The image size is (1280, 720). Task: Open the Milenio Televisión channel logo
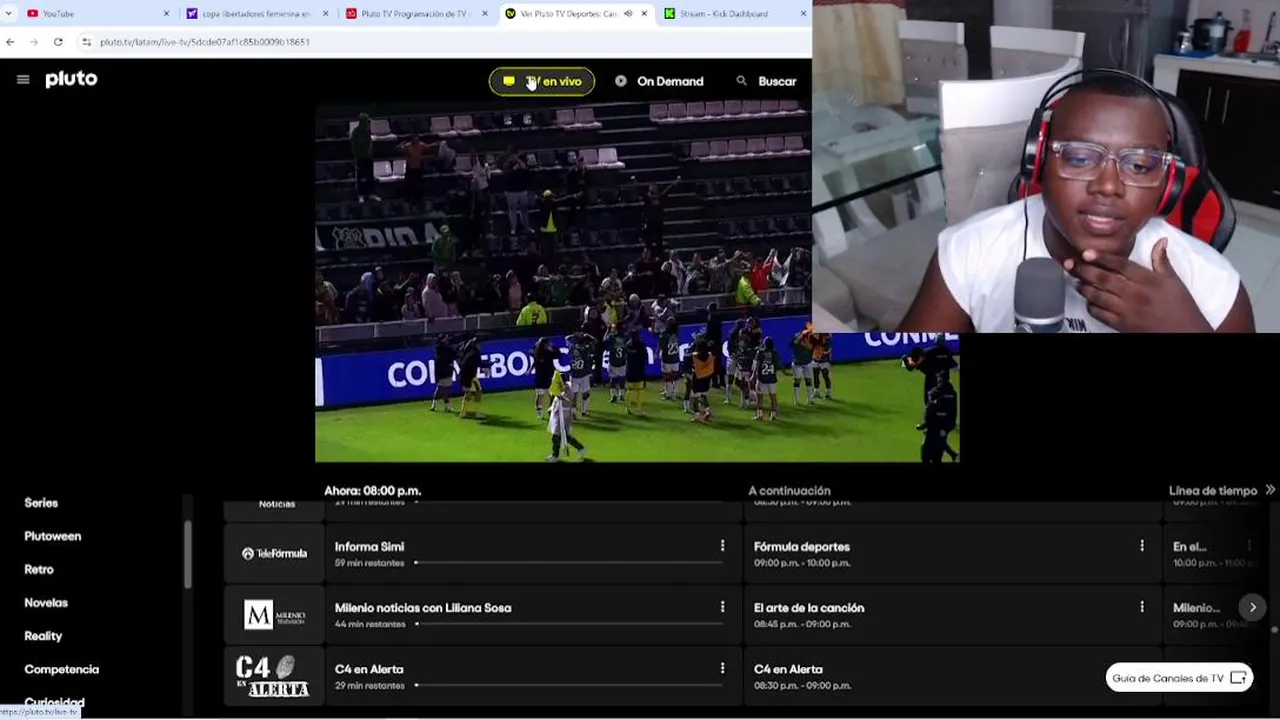pos(274,614)
